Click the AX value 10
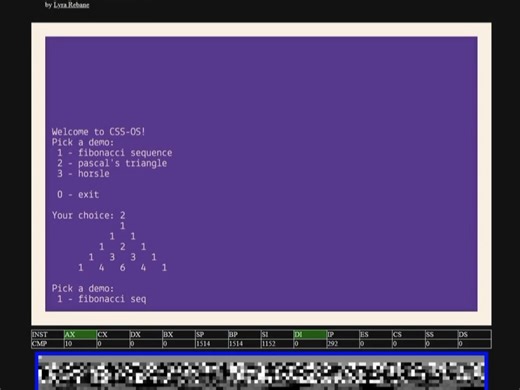Viewport: 520px width, 390px height. pos(80,344)
